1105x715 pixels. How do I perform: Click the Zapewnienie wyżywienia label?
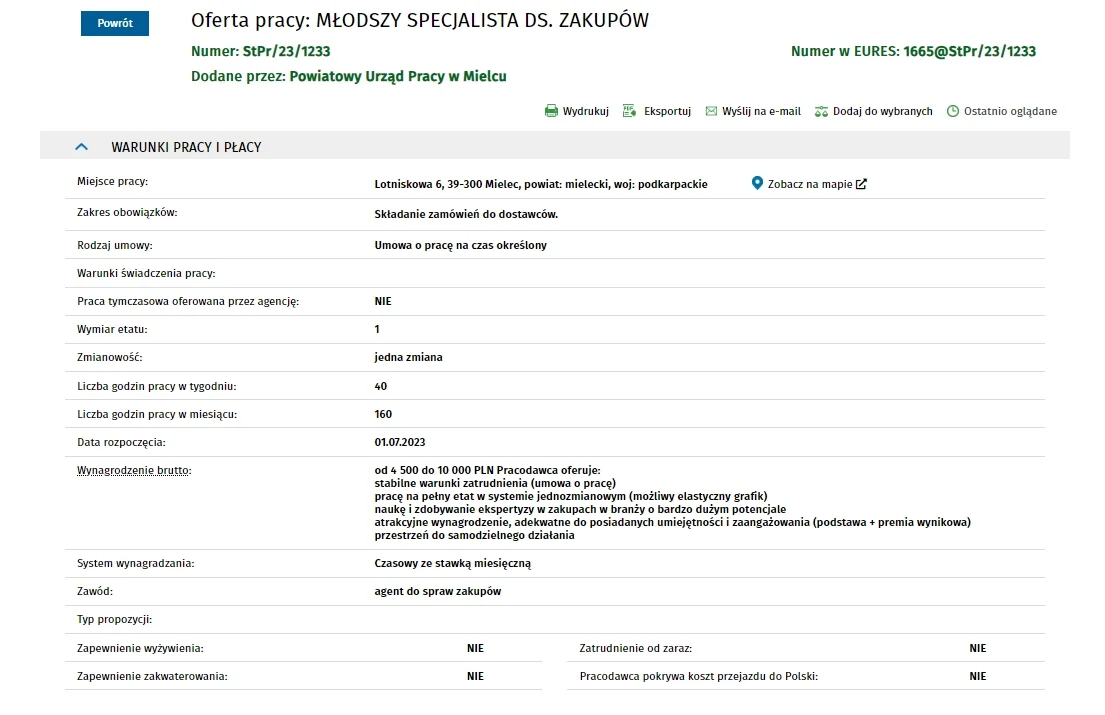click(x=140, y=648)
